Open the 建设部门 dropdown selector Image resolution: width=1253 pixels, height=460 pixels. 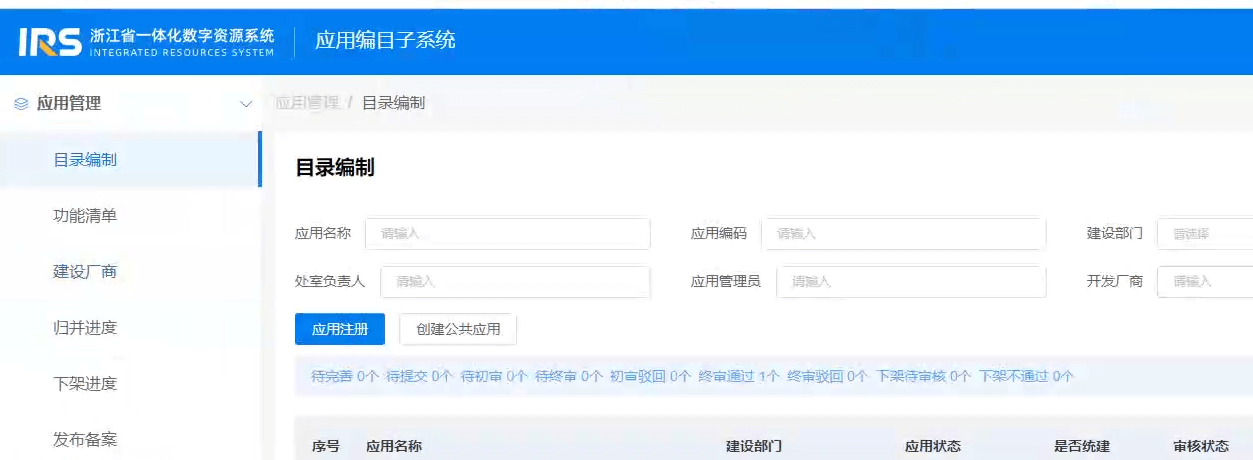[x=1204, y=234]
